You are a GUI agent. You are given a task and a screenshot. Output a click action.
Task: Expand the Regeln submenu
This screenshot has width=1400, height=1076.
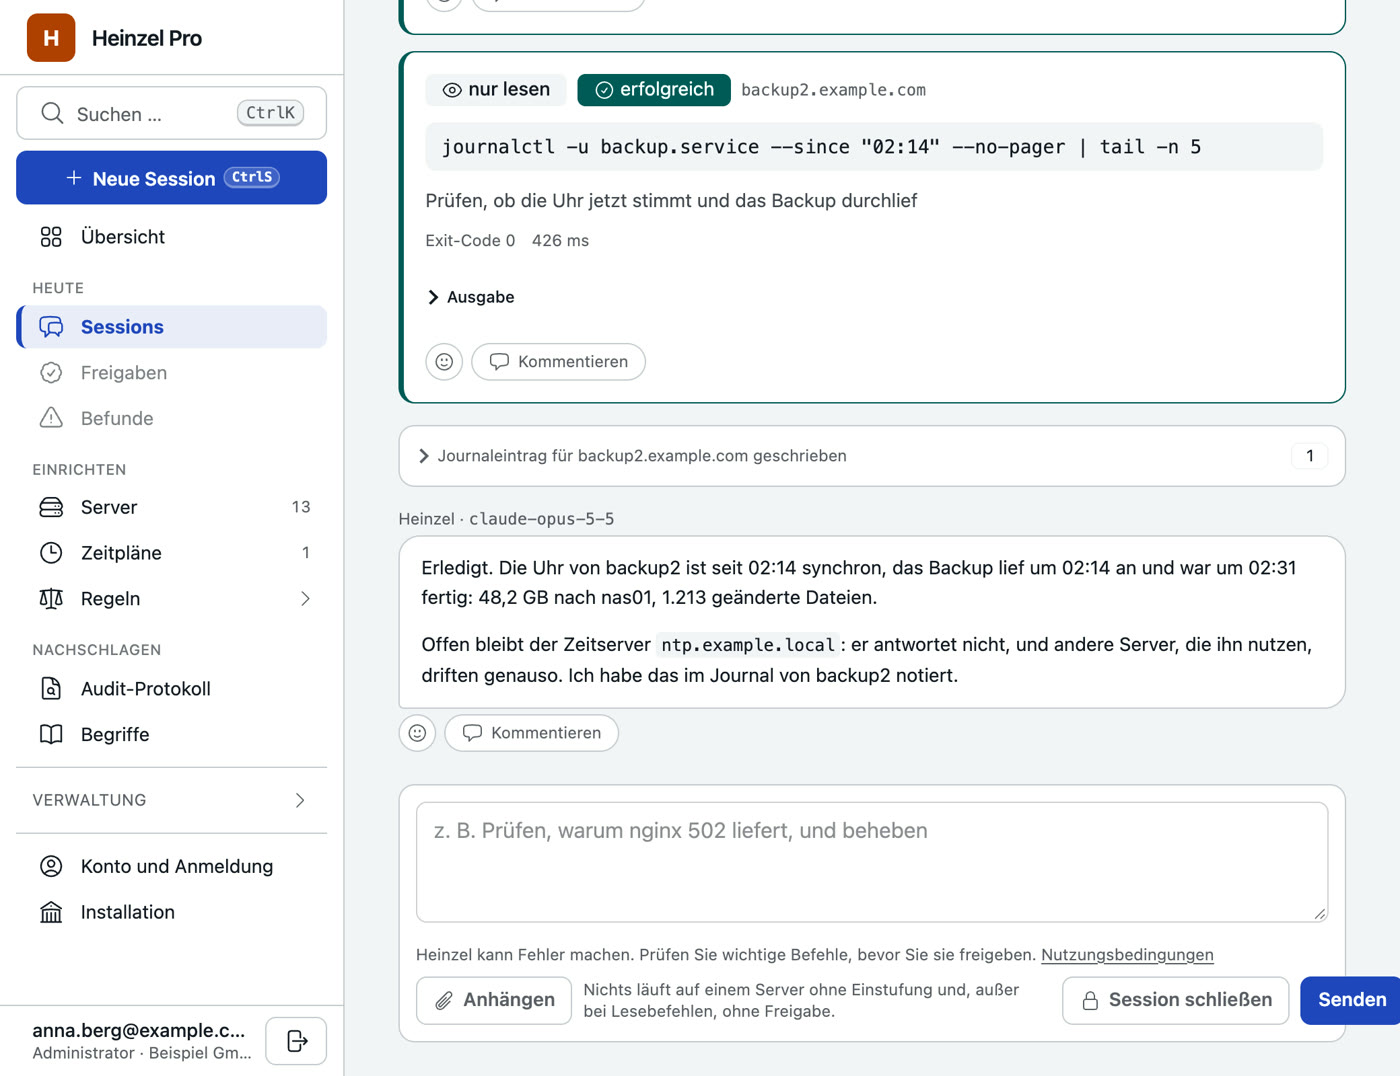click(x=172, y=599)
